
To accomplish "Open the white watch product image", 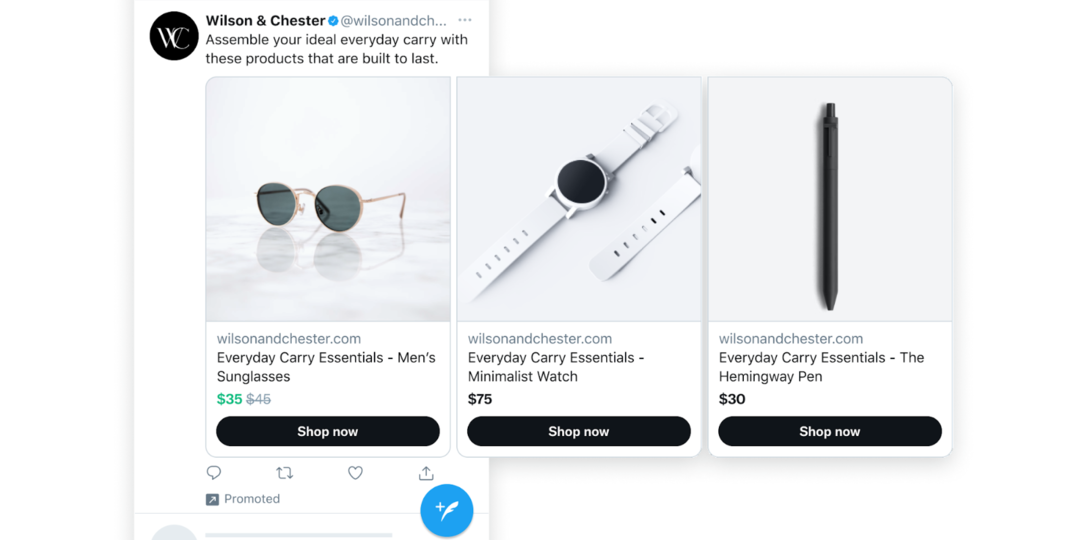I will click(x=579, y=200).
